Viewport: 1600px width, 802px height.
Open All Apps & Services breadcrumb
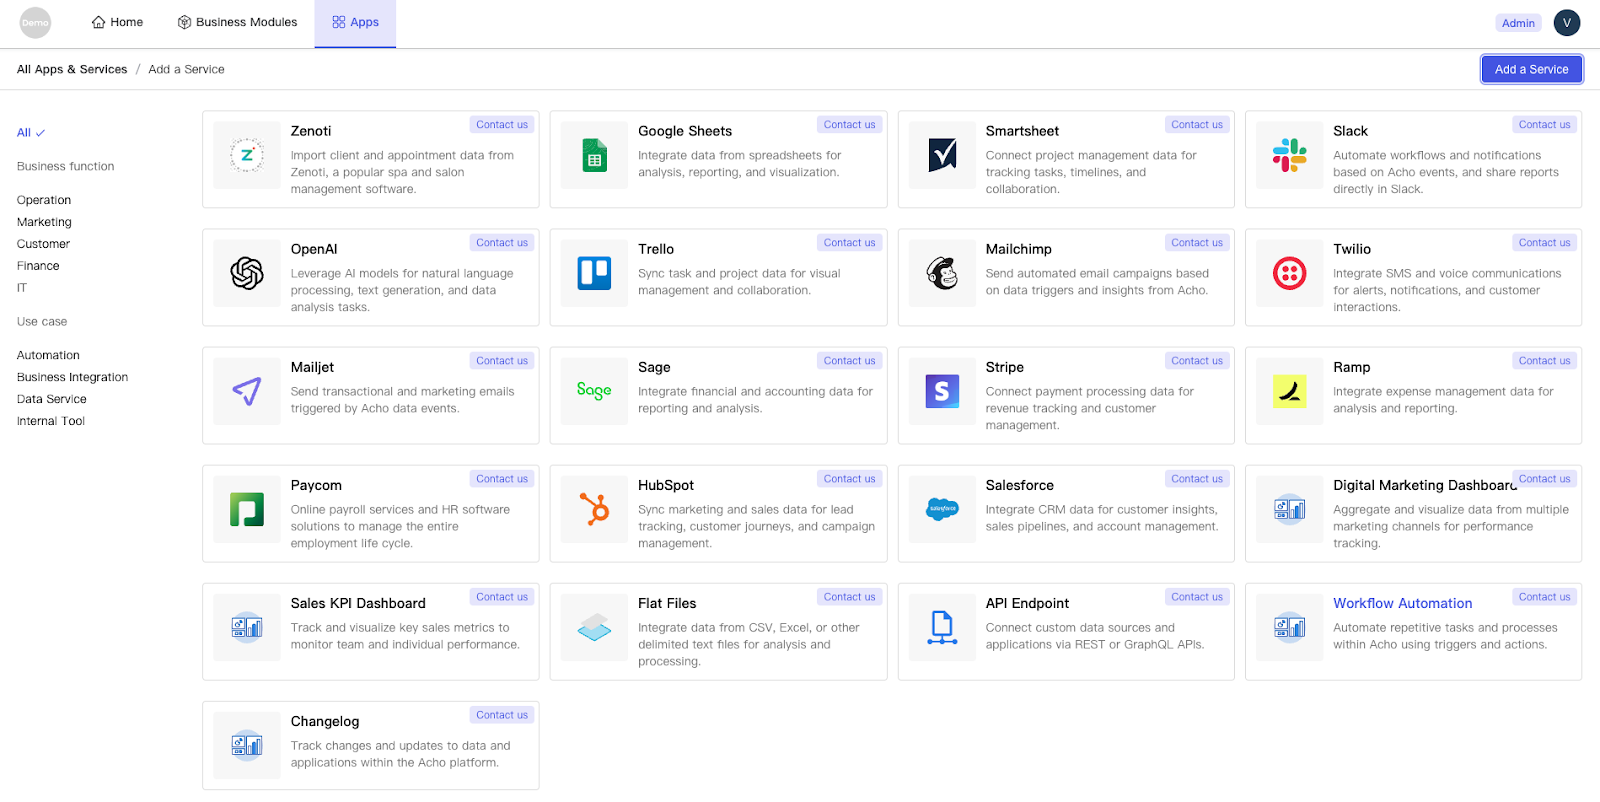tap(72, 69)
